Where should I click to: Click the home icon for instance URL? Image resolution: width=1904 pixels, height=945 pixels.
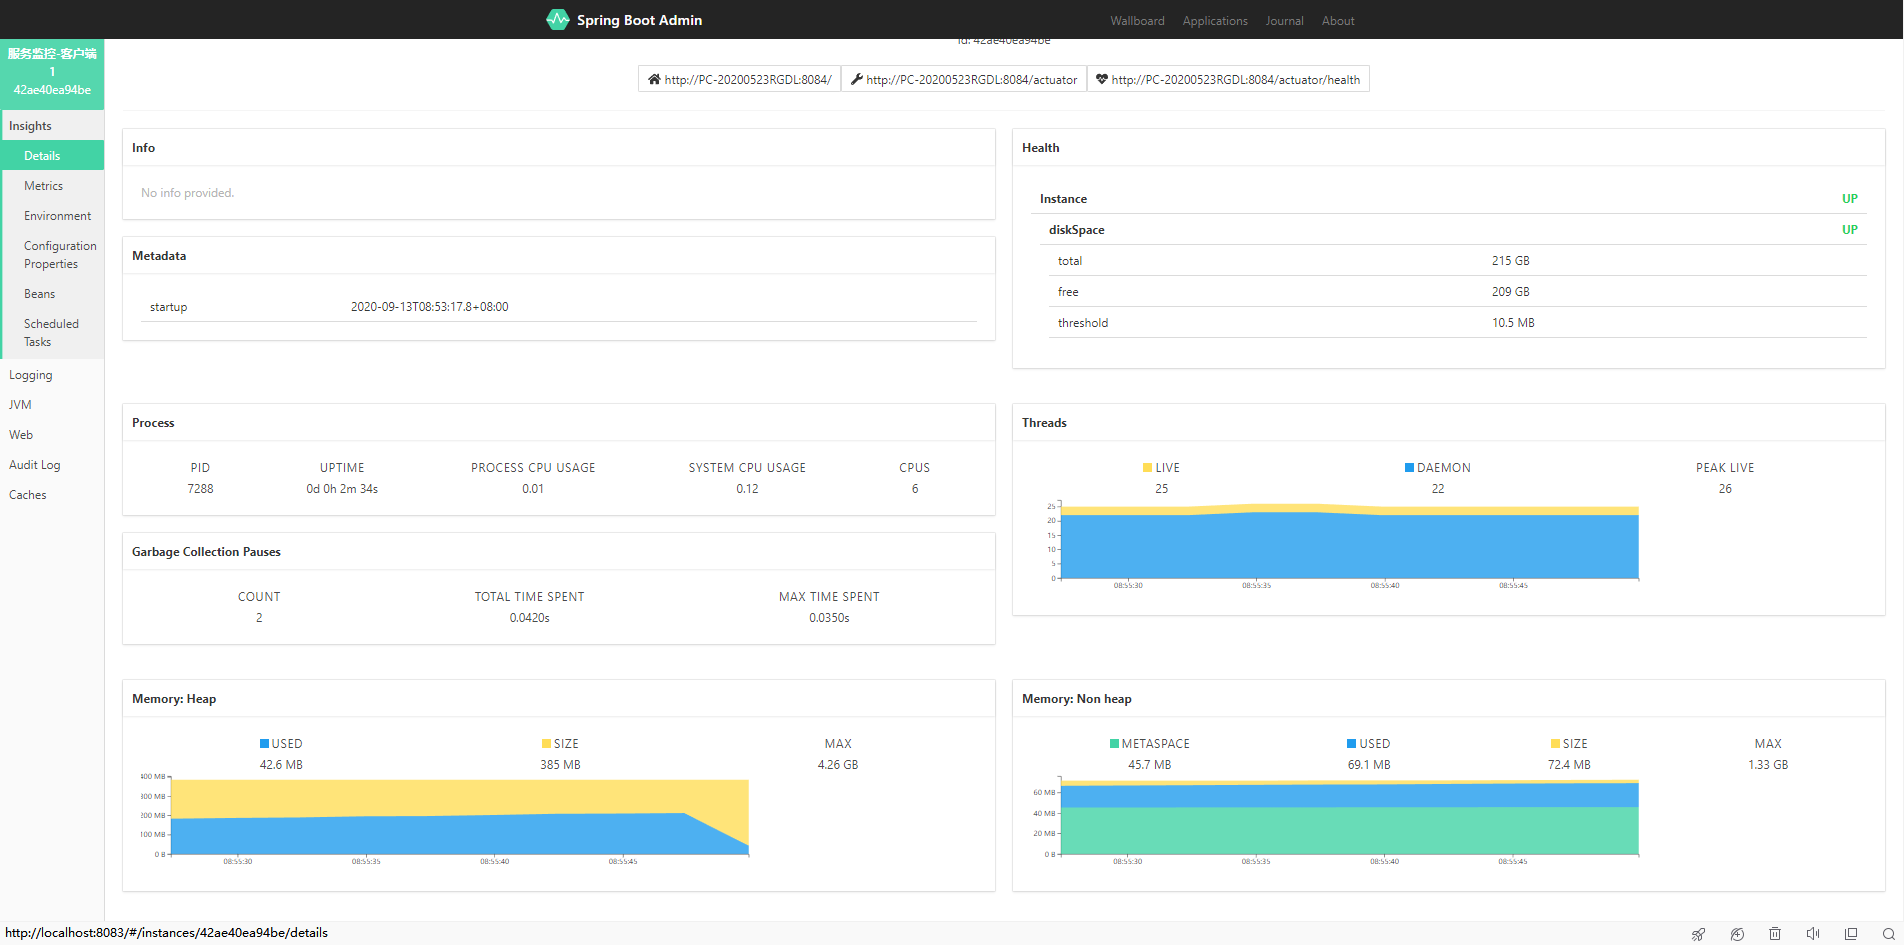654,79
